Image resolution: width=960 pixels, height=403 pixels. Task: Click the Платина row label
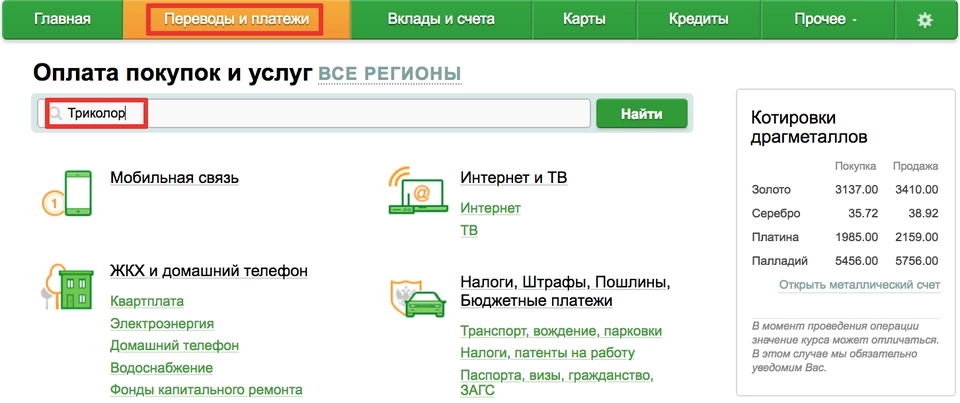pyautogui.click(x=775, y=237)
